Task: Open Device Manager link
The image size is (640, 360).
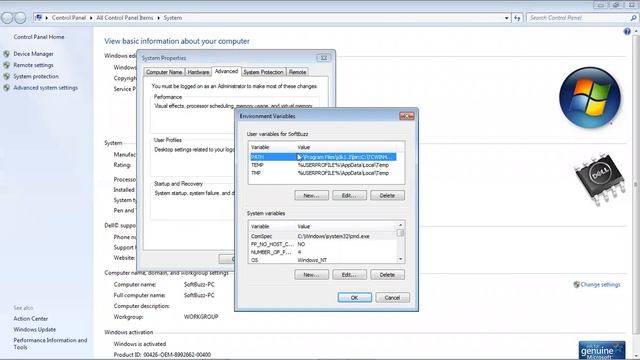Action: coord(33,54)
